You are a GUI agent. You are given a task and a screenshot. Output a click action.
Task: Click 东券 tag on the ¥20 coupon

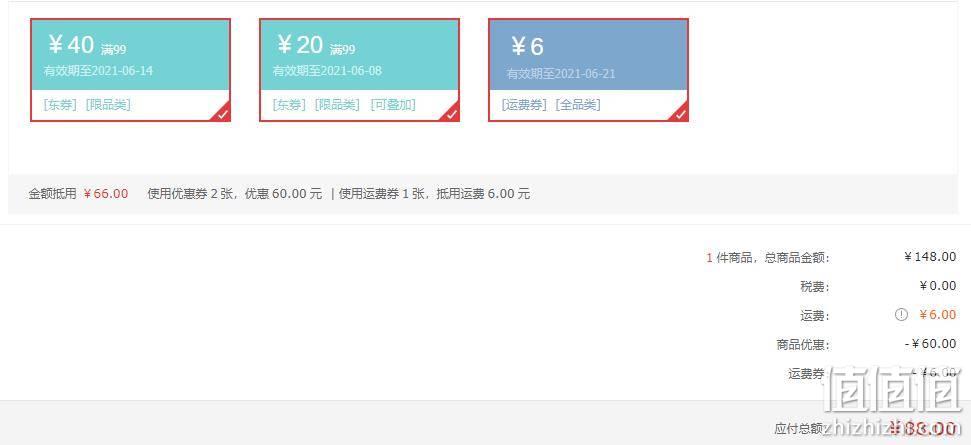[x=289, y=105]
